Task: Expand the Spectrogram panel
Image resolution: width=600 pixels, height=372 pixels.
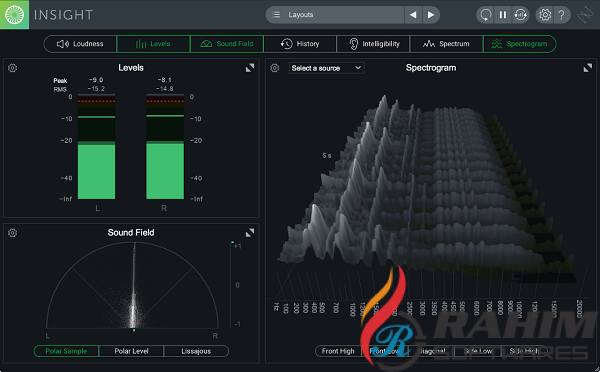Action: 588,68
